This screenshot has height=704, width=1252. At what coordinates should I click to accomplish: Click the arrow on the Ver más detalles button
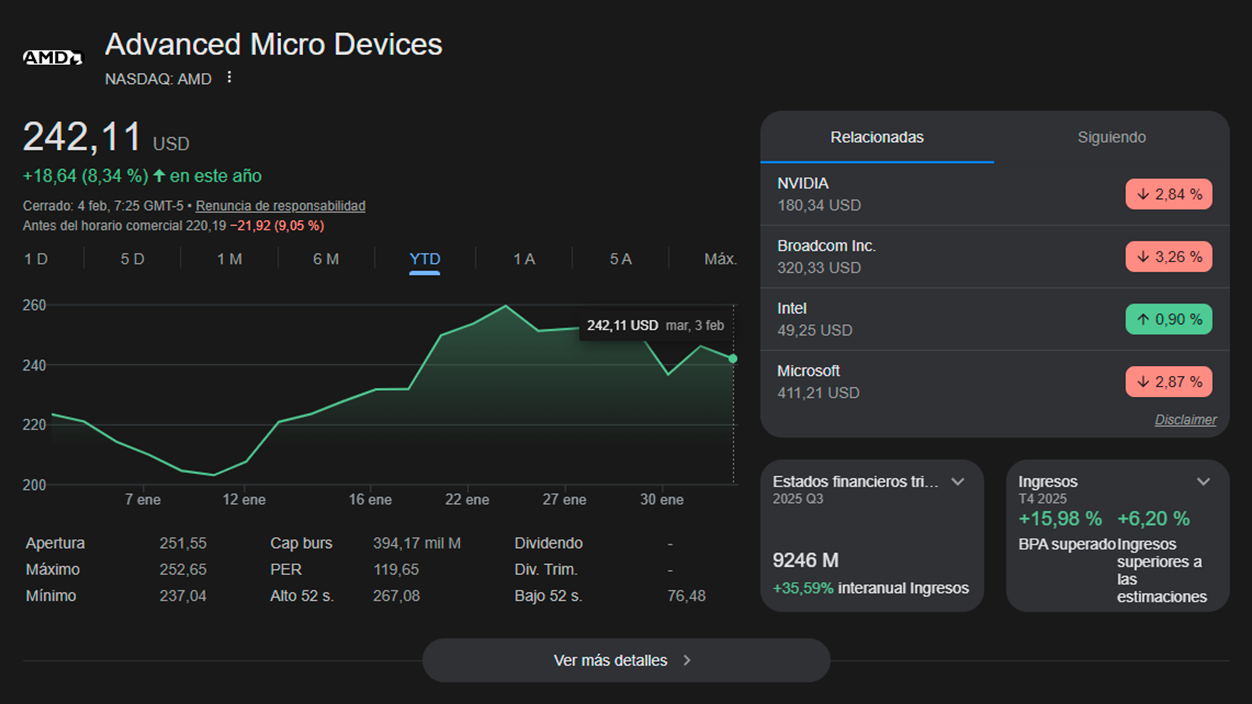click(687, 660)
